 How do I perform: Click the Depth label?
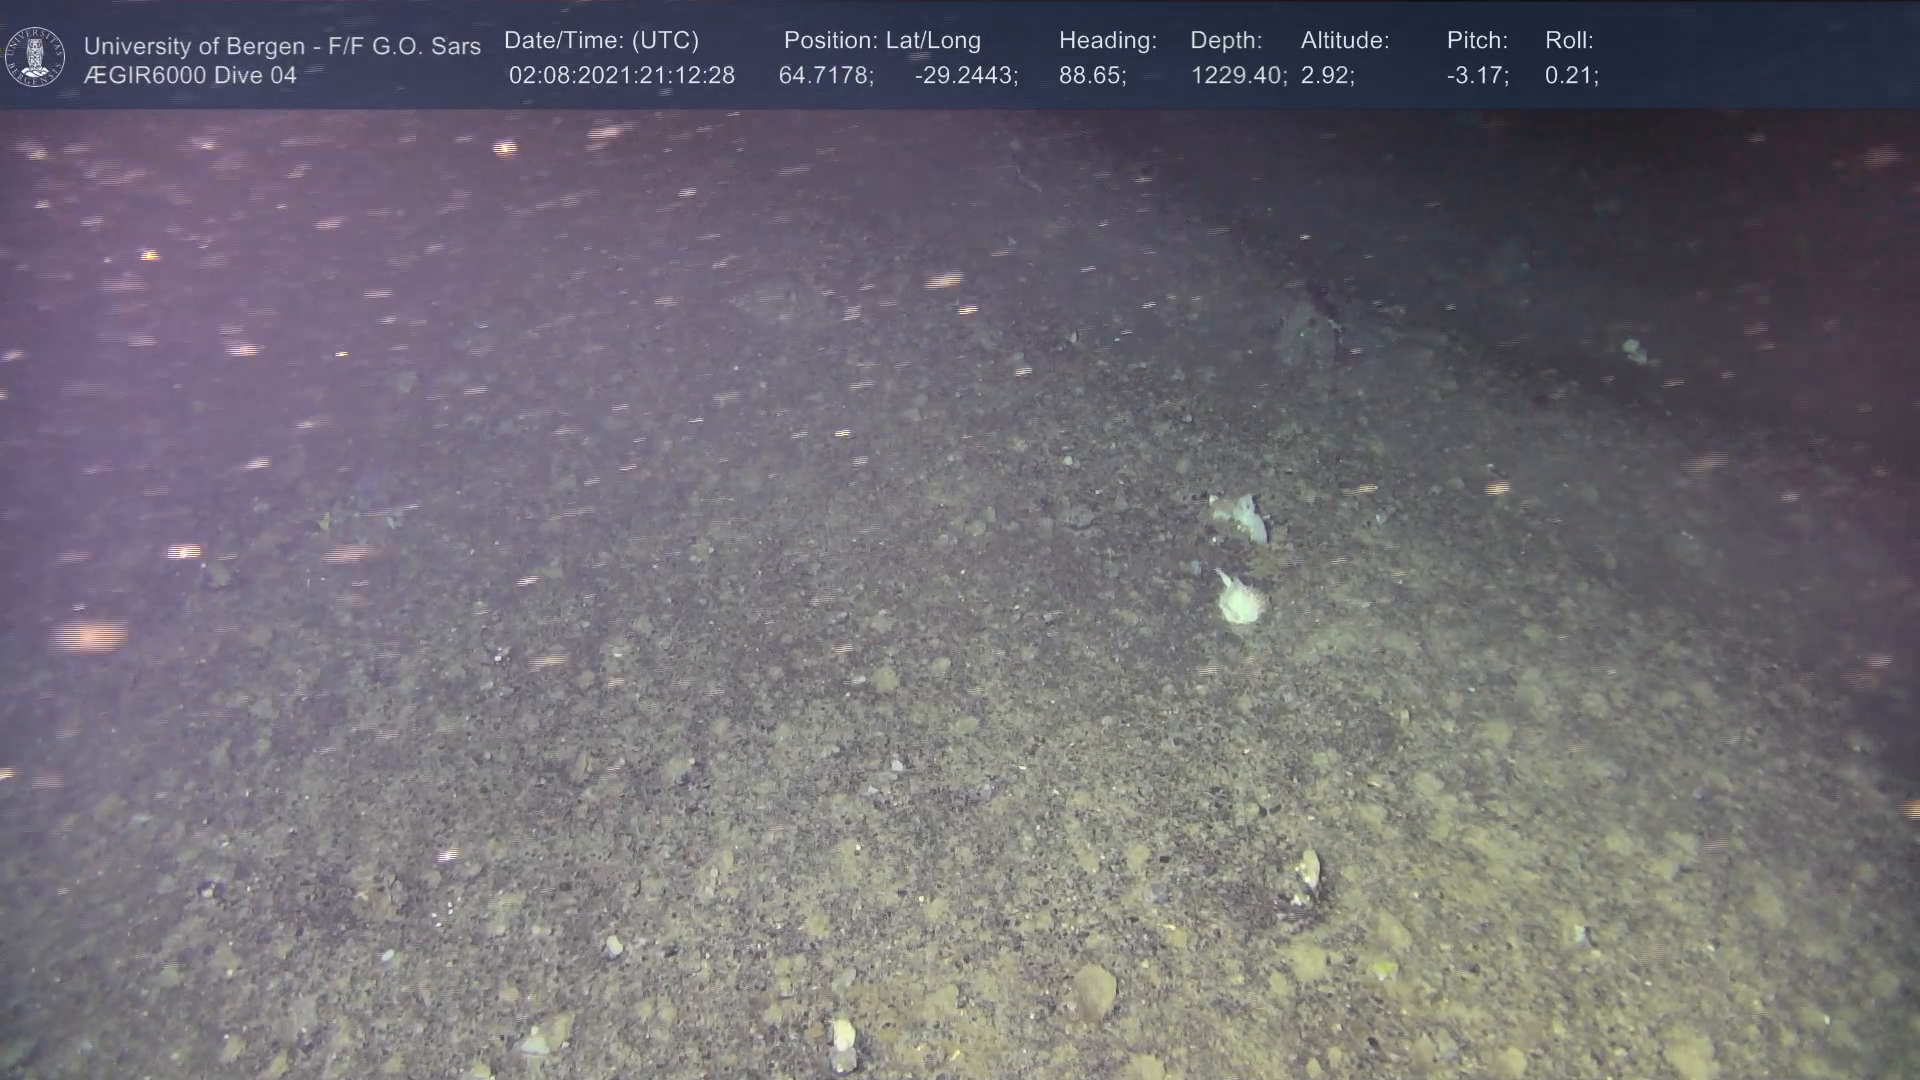pos(1225,41)
